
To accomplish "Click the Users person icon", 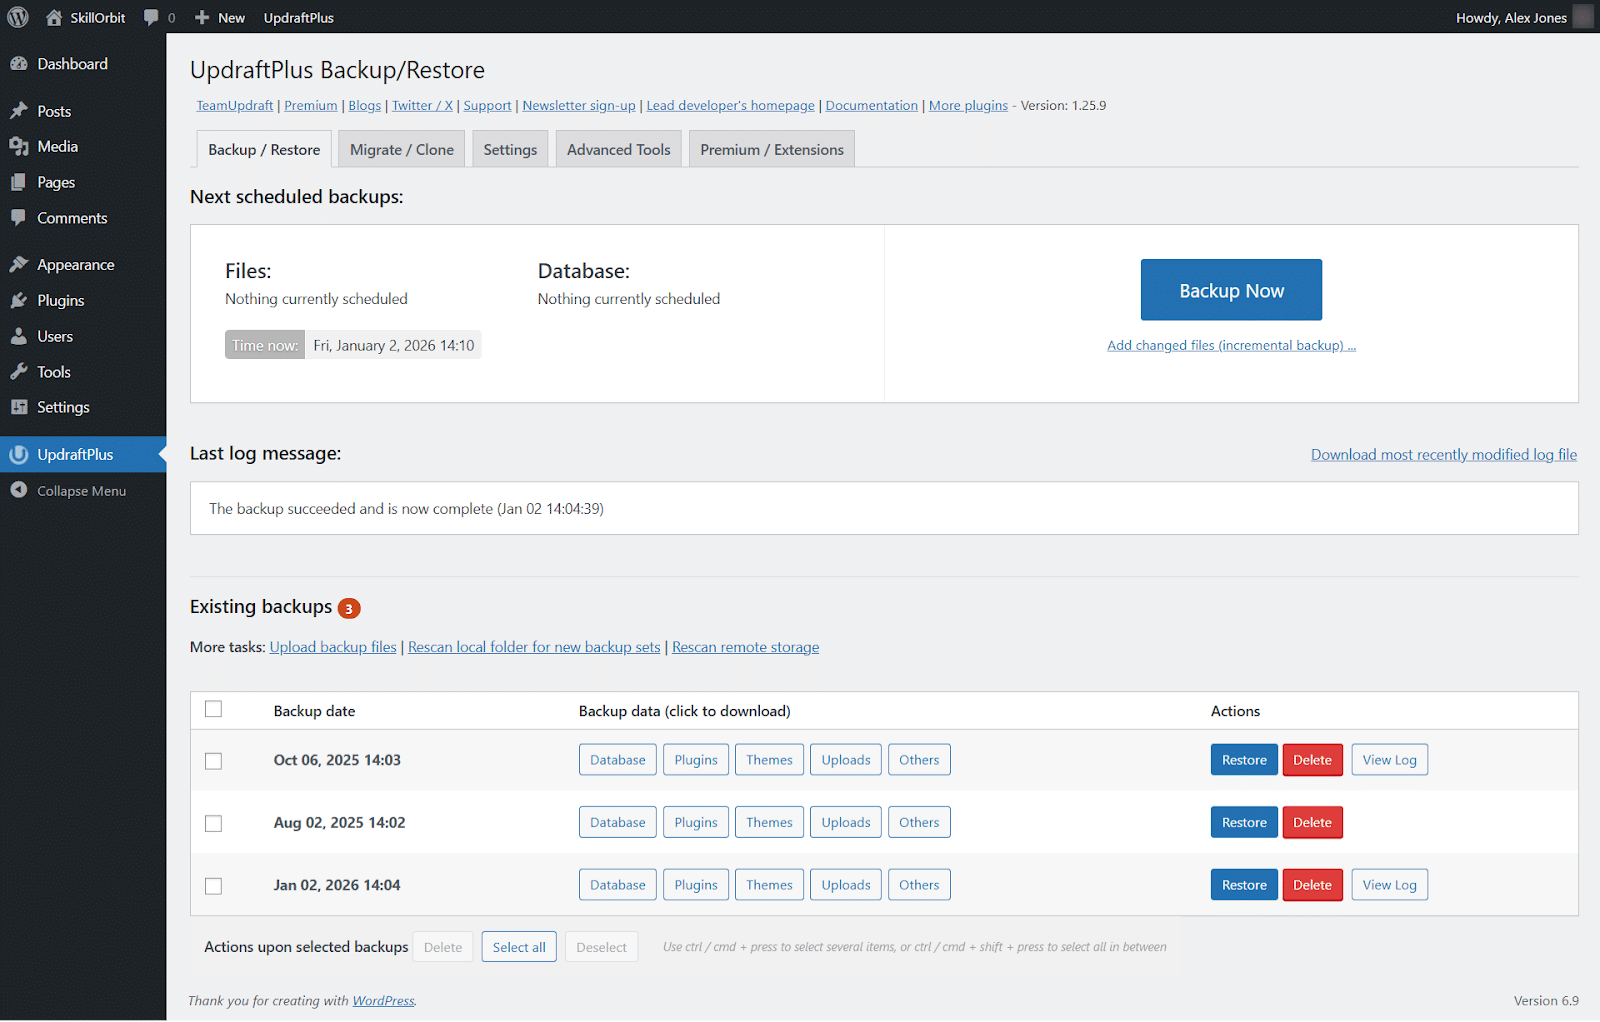I will point(19,337).
